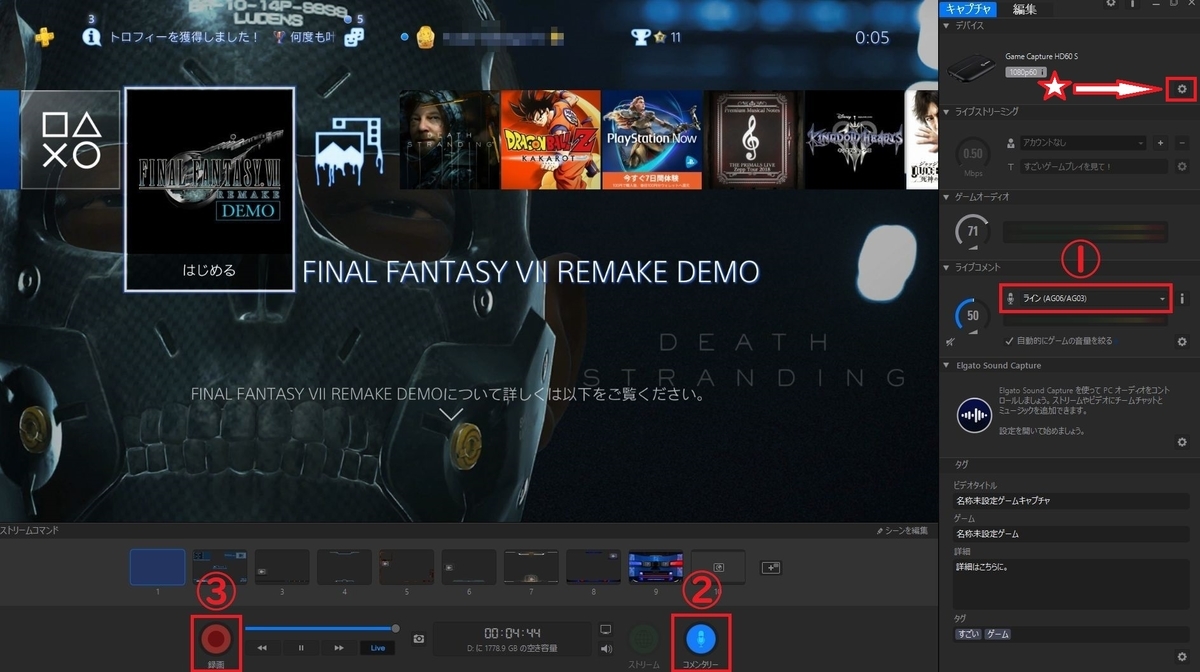Collapse the ゲームオーディオ section

(x=946, y=197)
